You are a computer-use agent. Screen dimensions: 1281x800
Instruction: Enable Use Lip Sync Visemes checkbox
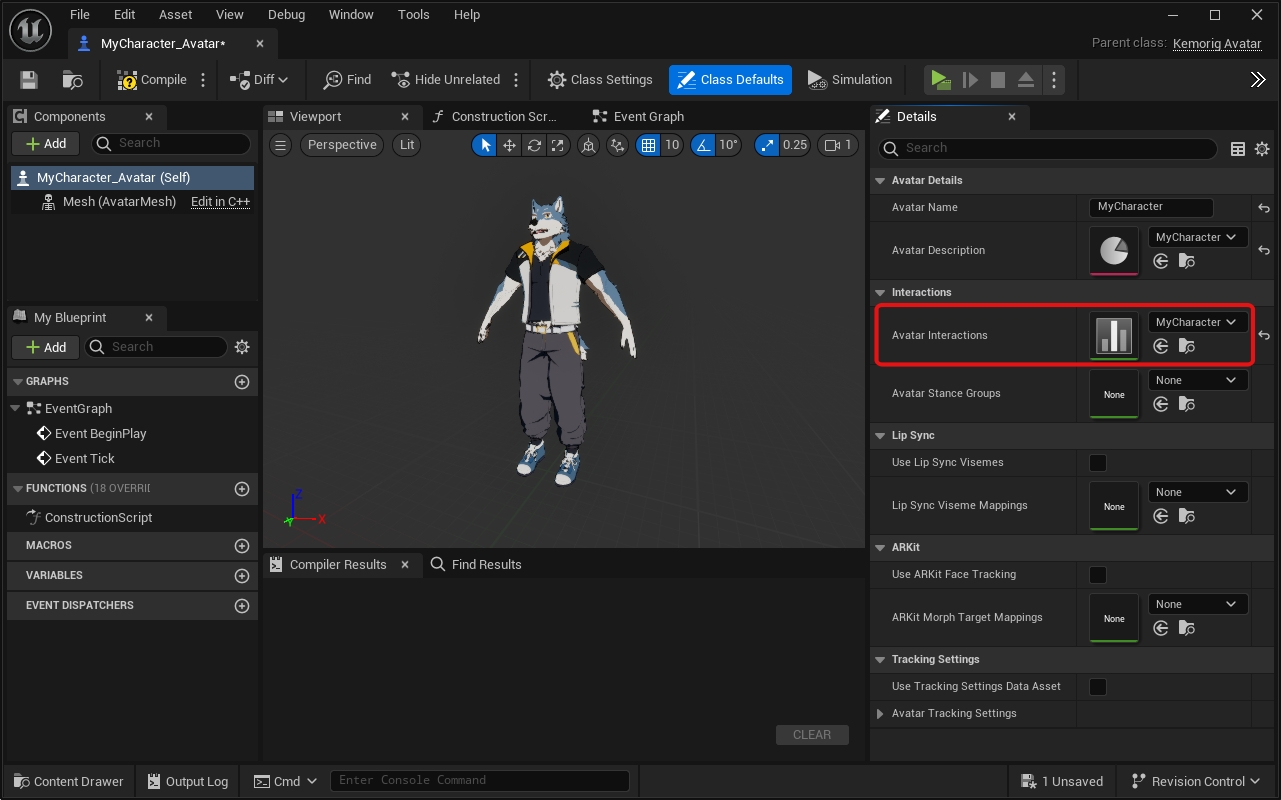click(x=1098, y=463)
